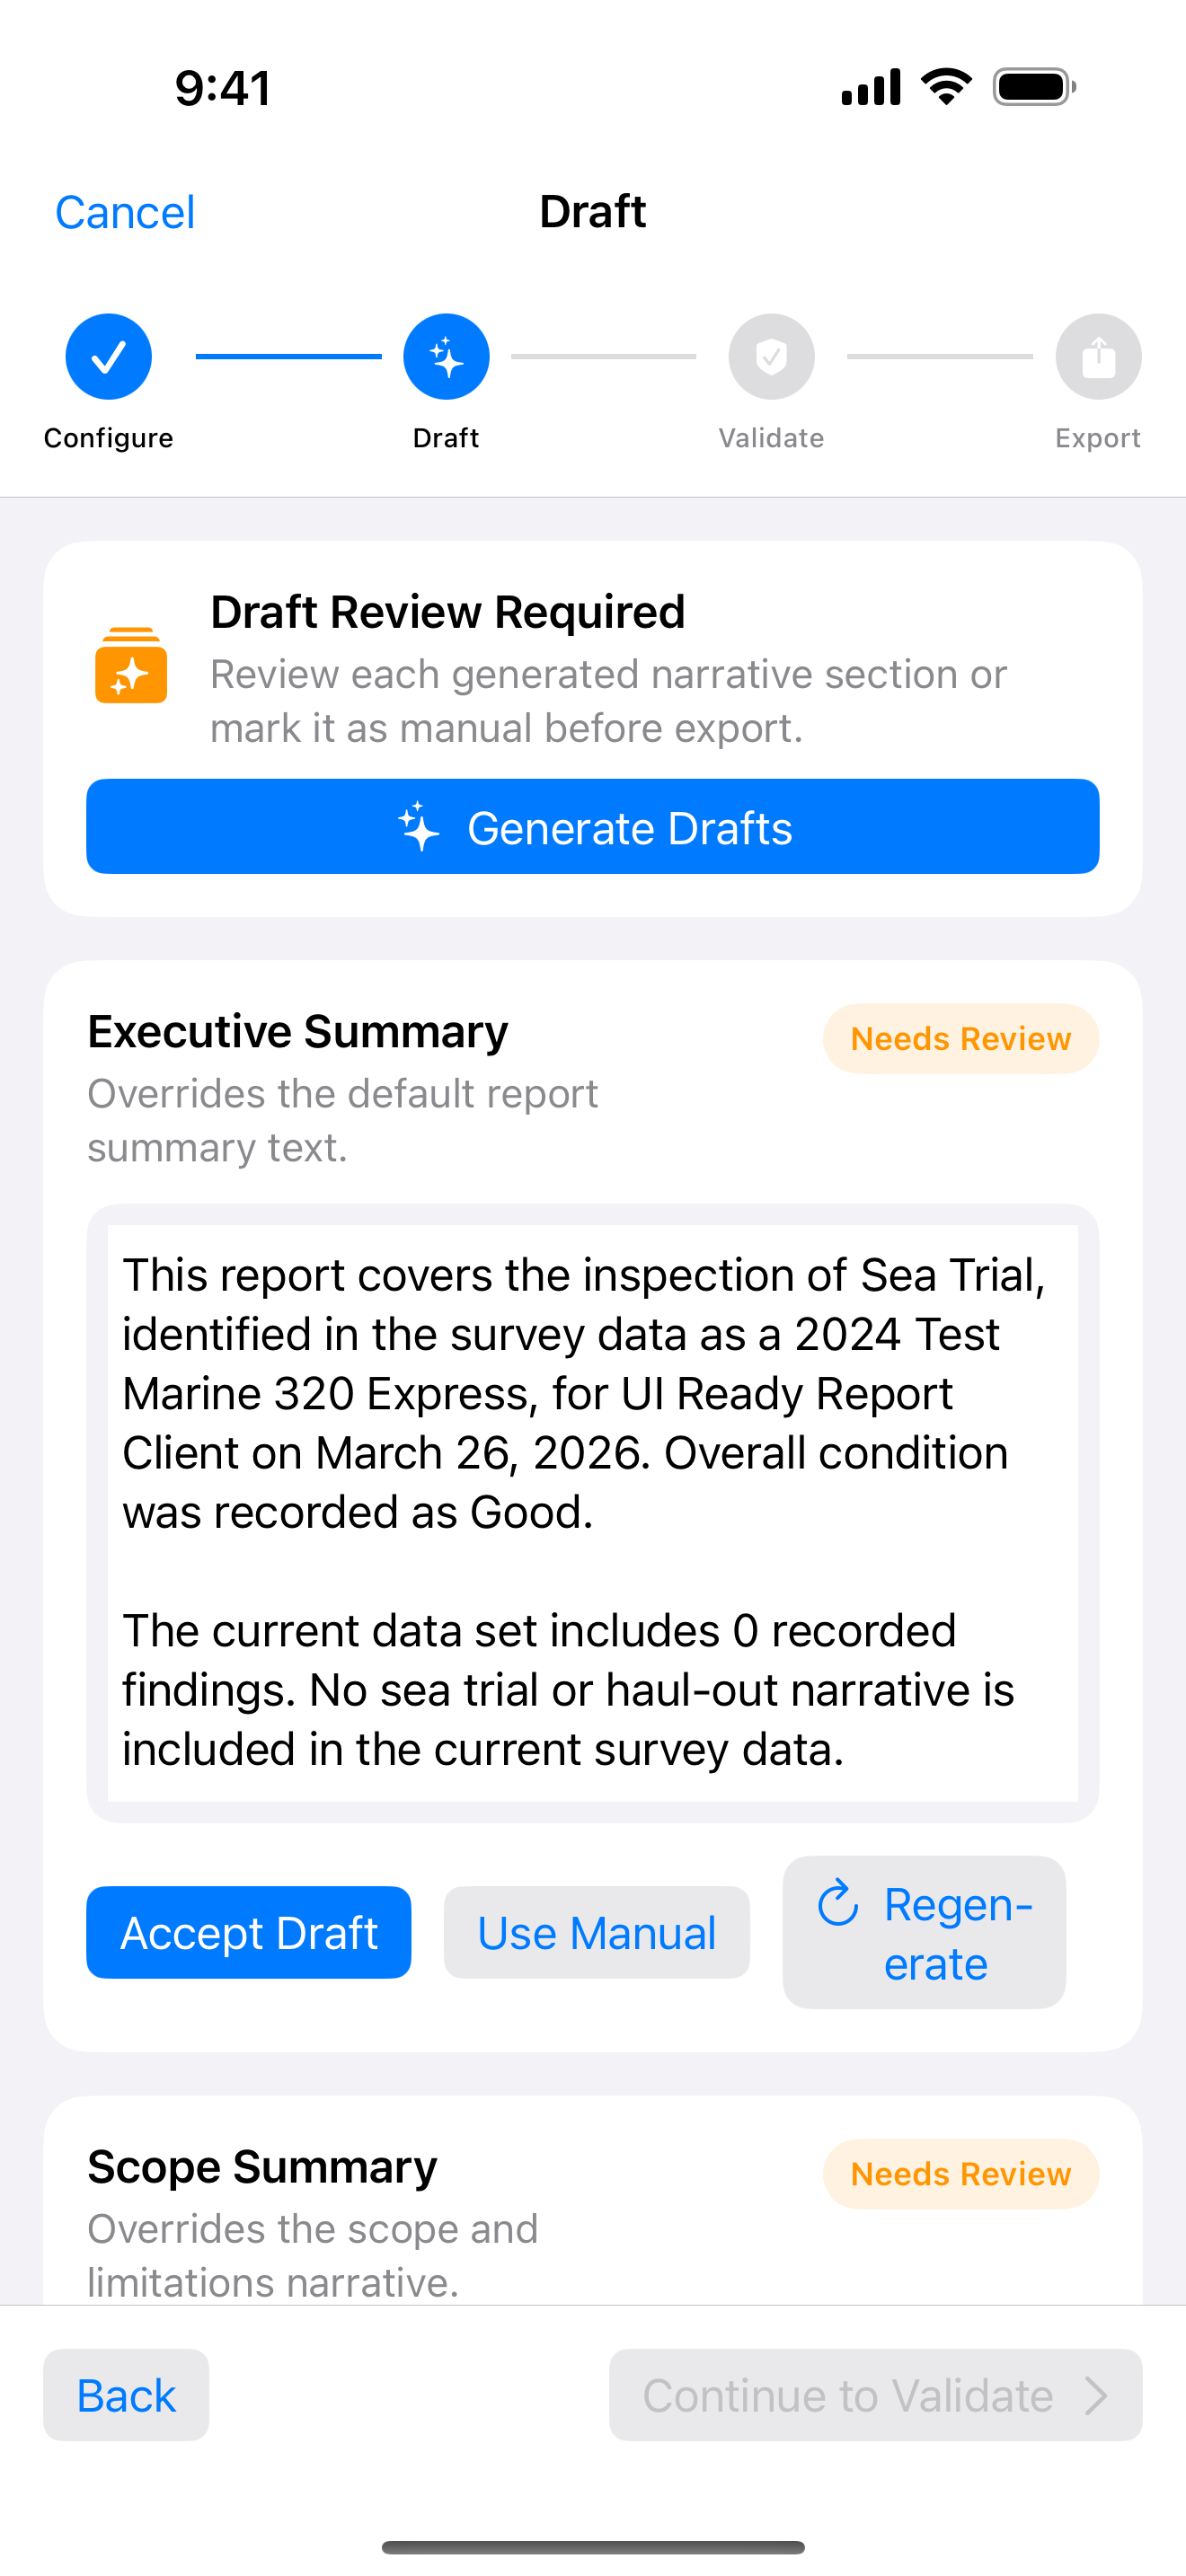Tap the Configure step checkmark icon
The width and height of the screenshot is (1186, 2576).
tap(108, 356)
